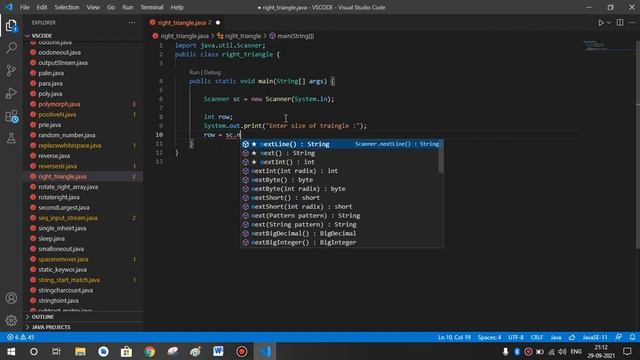Open the Testing flask view
Screen dimensions: 640x360
(x=11, y=138)
